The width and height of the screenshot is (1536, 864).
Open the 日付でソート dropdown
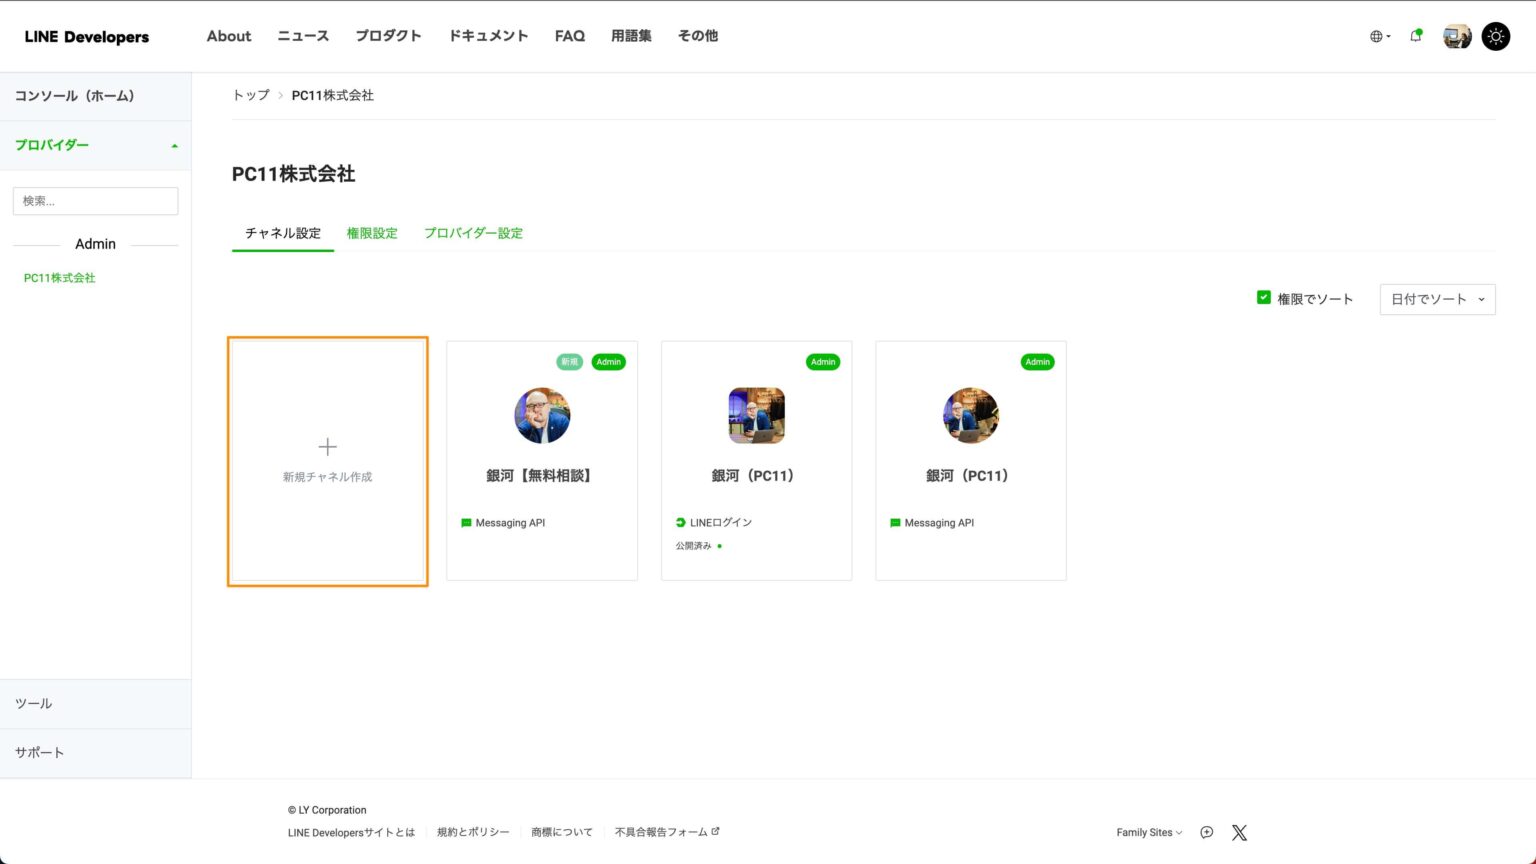click(x=1437, y=298)
